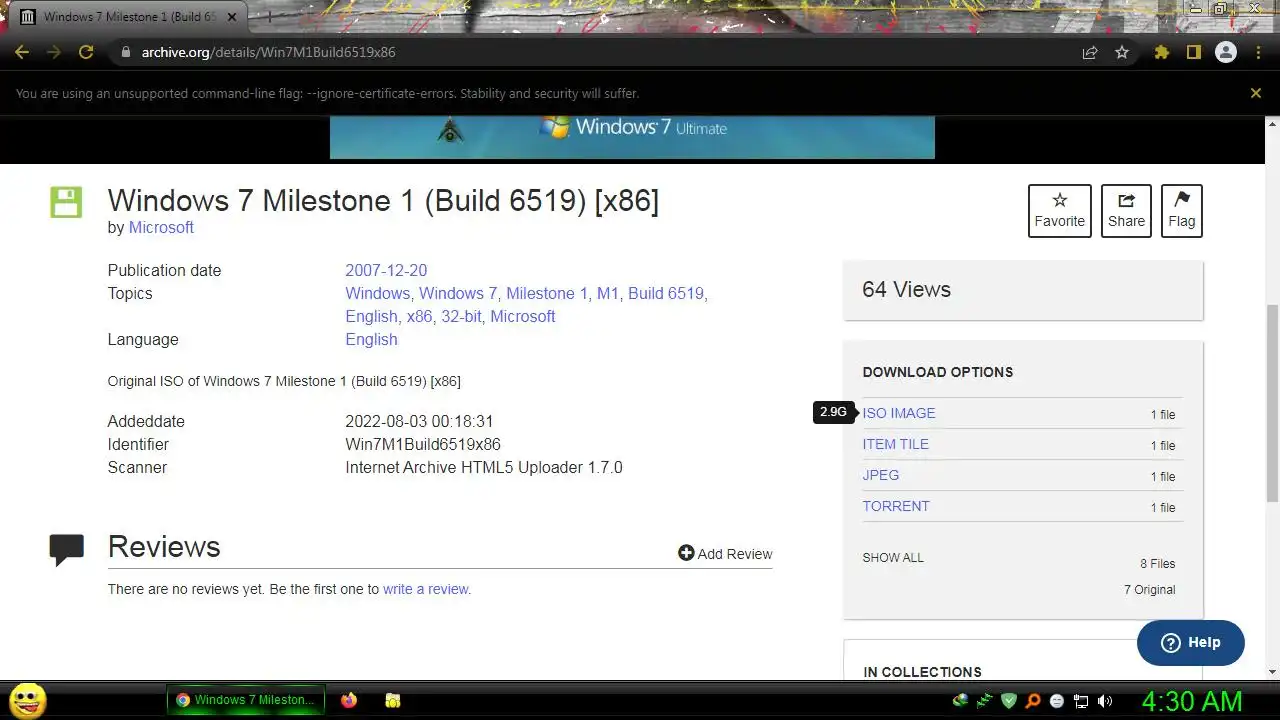Viewport: 1280px width, 720px height.
Task: Open the ITEM TILE download option
Action: click(896, 444)
